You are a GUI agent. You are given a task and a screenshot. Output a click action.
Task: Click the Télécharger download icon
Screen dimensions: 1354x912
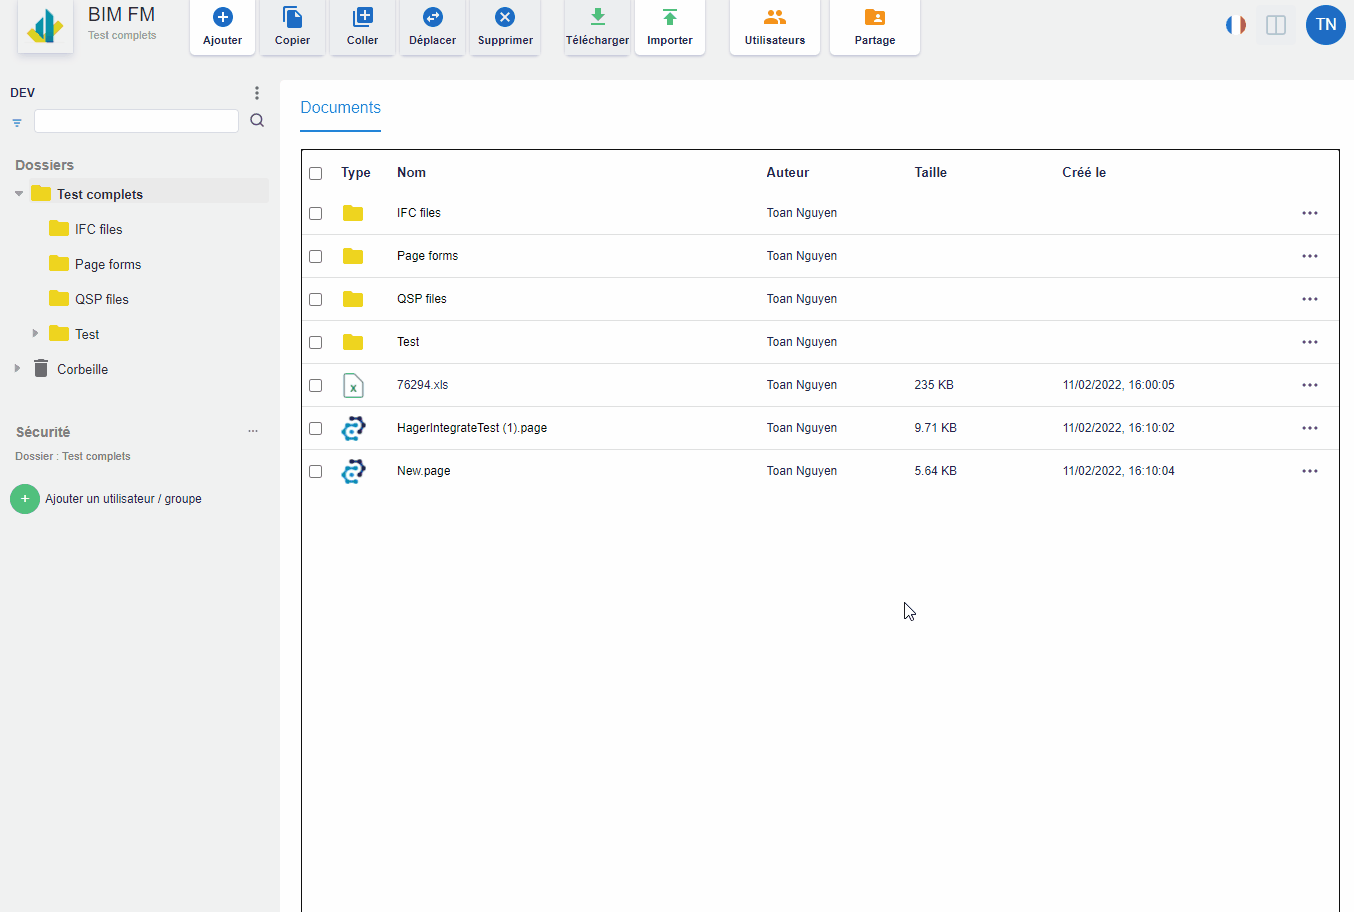(x=597, y=18)
